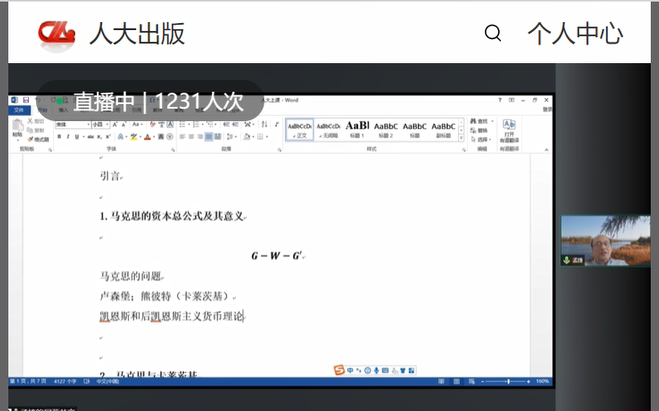Screen dimensions: 659x411
Task: Open the search icon in the page header
Action: click(x=493, y=33)
